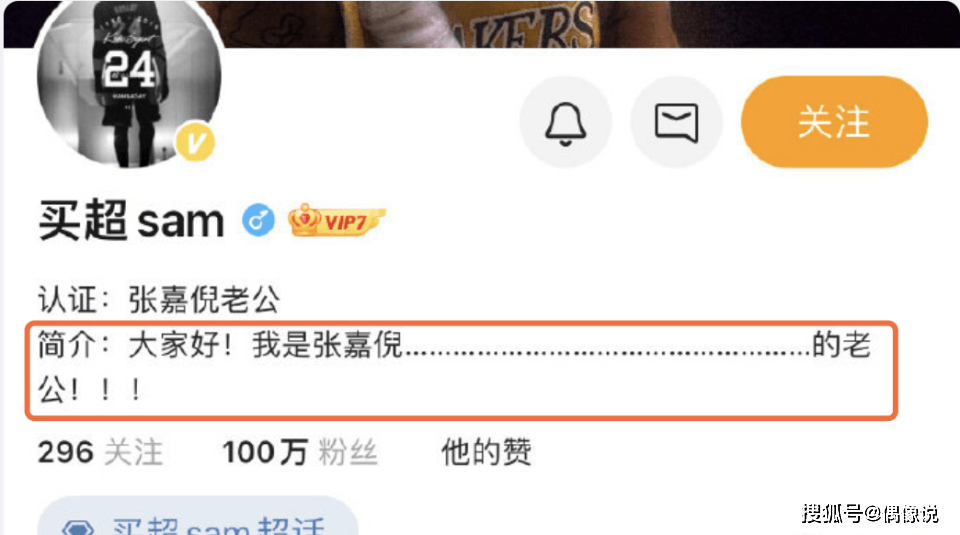Click the blue male gender icon
This screenshot has height=535, width=960.
tap(258, 220)
